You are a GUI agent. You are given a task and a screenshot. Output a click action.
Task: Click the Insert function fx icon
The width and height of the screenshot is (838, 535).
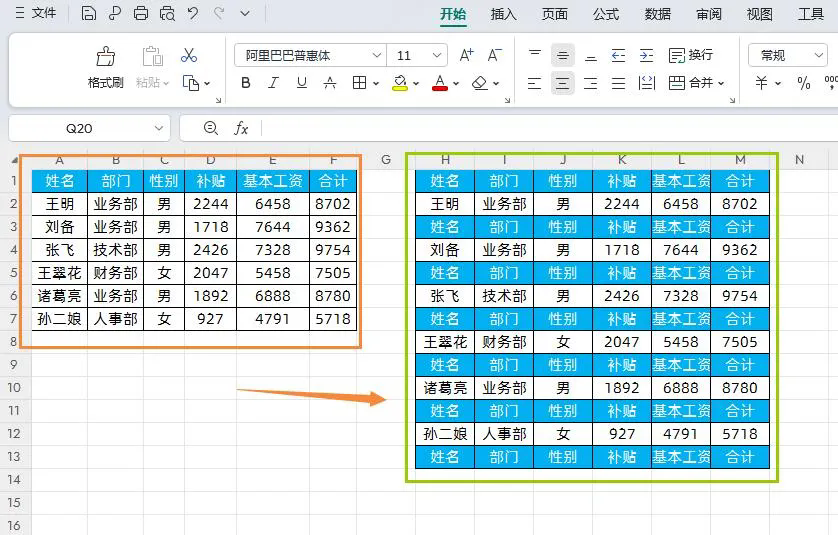(x=241, y=128)
